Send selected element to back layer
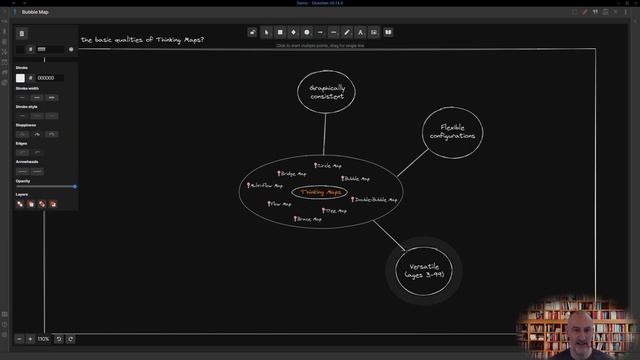 pos(20,204)
